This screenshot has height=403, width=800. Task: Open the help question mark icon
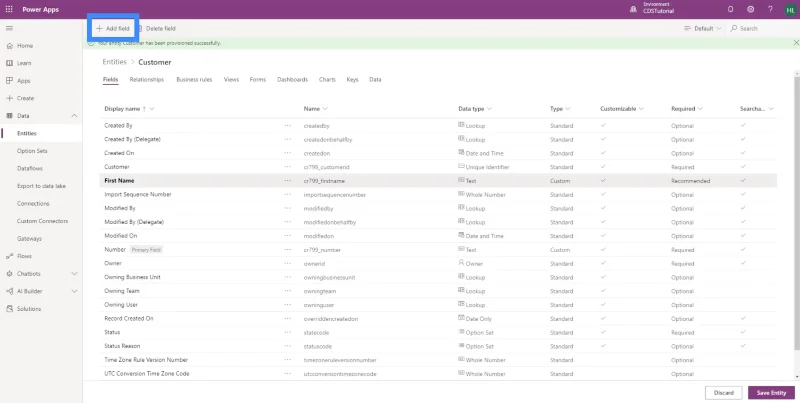tap(770, 9)
